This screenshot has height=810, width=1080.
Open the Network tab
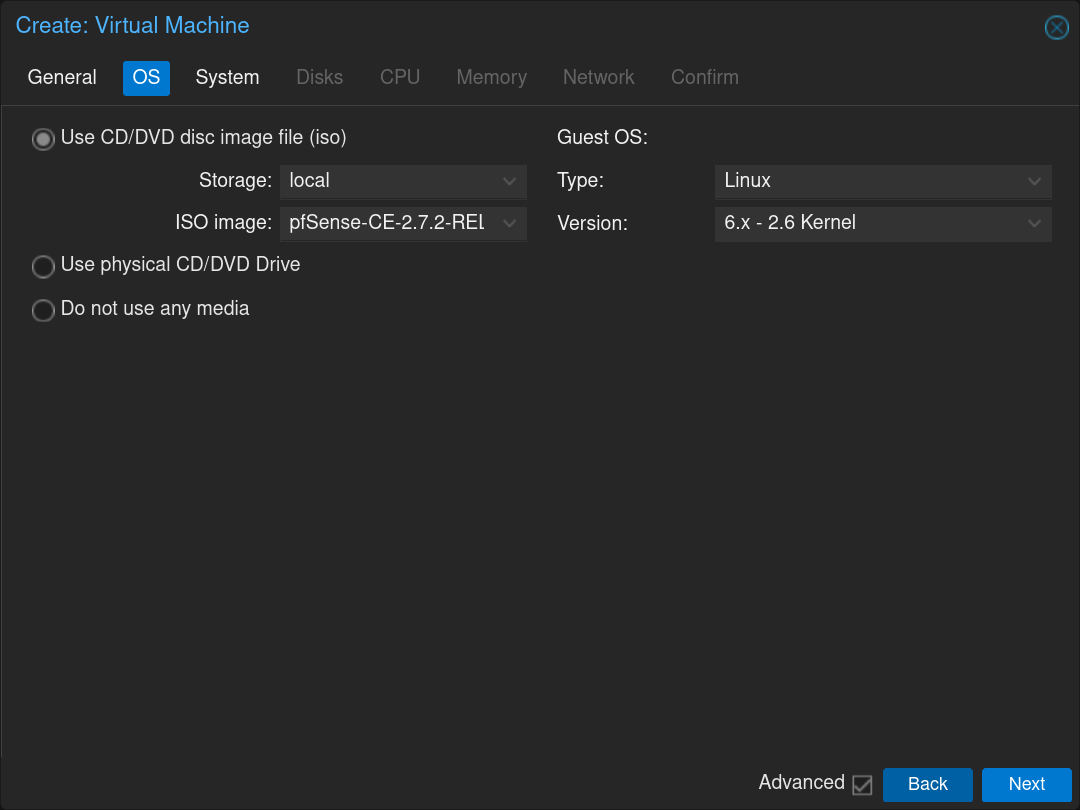[x=599, y=77]
